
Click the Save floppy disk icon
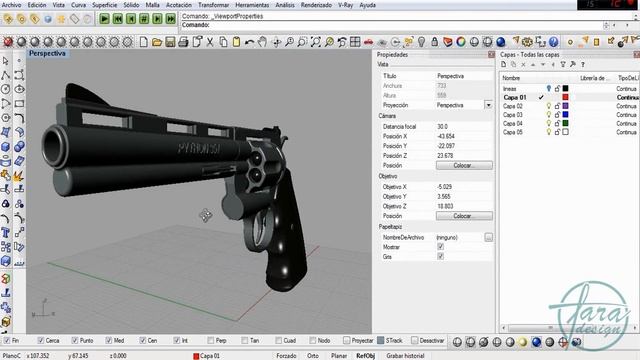pyautogui.click(x=170, y=42)
